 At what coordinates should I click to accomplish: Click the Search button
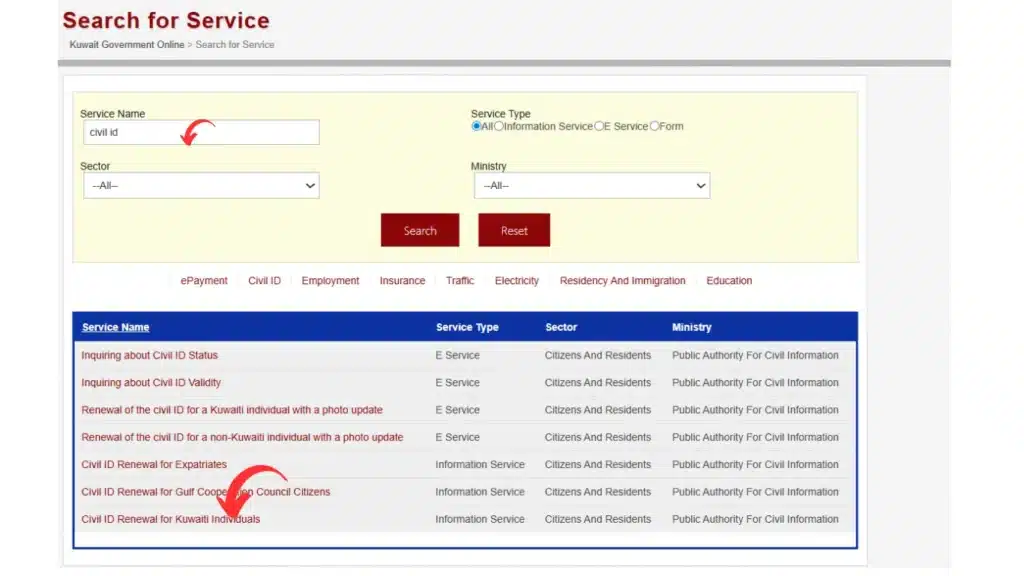tap(419, 230)
